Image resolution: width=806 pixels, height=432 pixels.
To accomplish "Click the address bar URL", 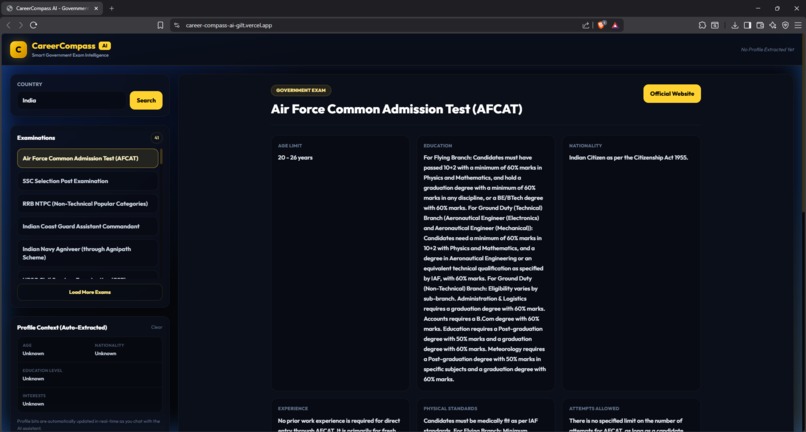I will pyautogui.click(x=229, y=25).
